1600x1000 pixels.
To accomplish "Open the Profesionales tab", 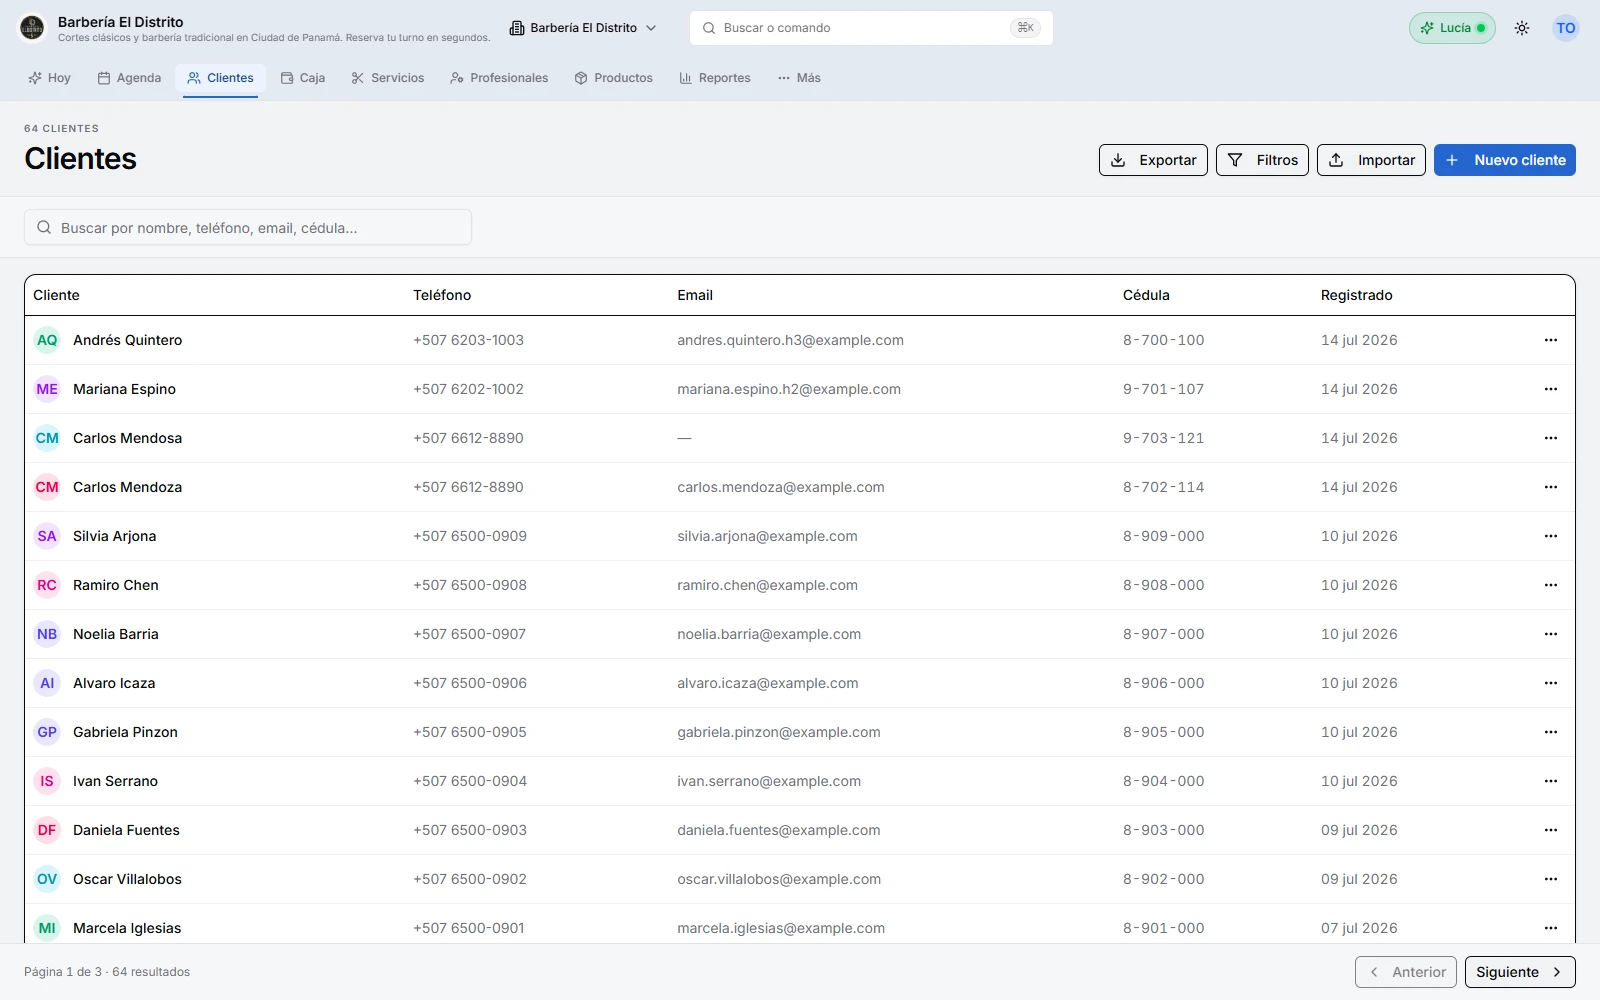I will [499, 78].
